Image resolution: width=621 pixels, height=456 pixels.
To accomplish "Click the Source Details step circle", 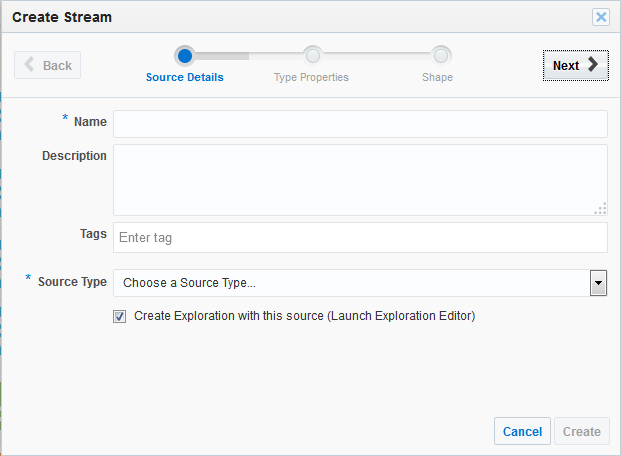I will (x=185, y=55).
